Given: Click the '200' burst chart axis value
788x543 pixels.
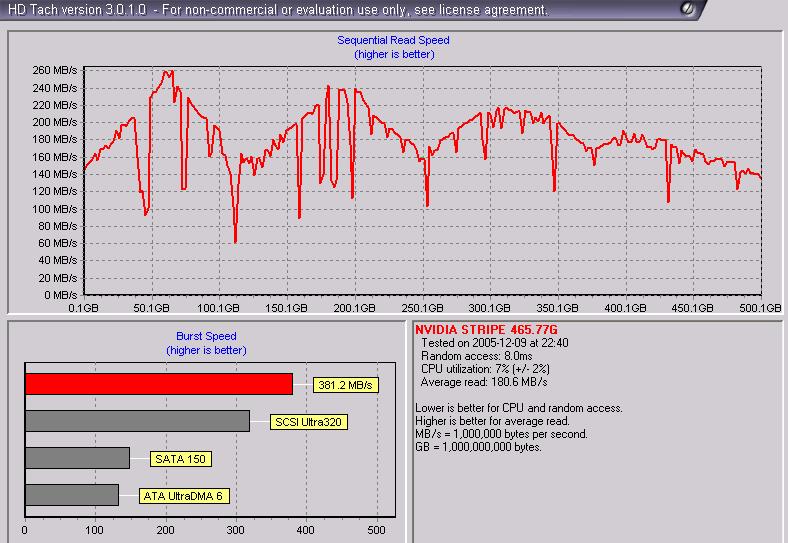Looking at the screenshot, I should click(x=165, y=530).
